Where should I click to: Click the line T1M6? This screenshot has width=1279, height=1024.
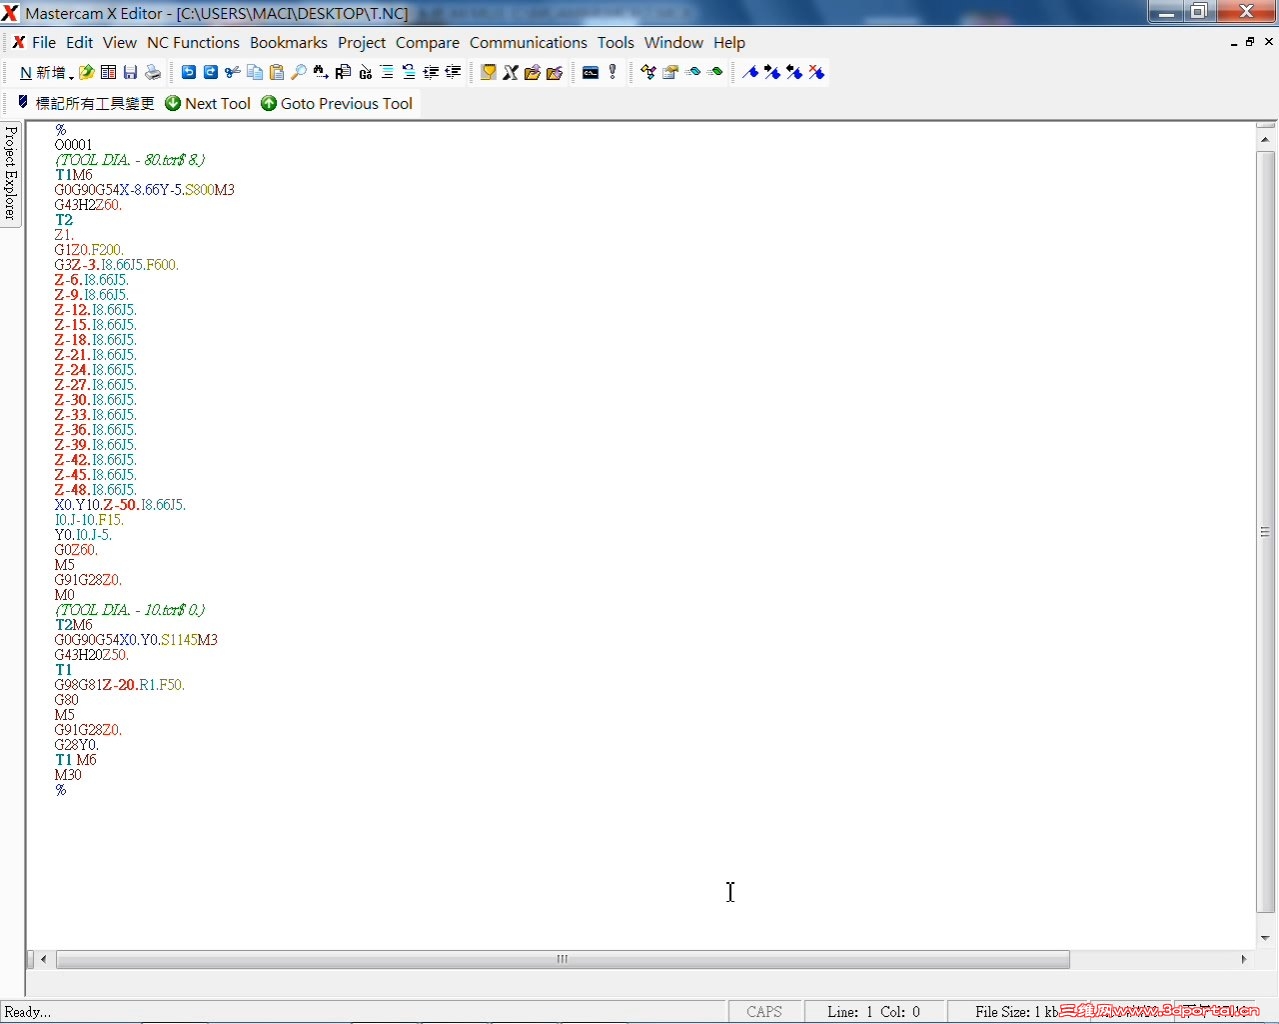(x=73, y=175)
